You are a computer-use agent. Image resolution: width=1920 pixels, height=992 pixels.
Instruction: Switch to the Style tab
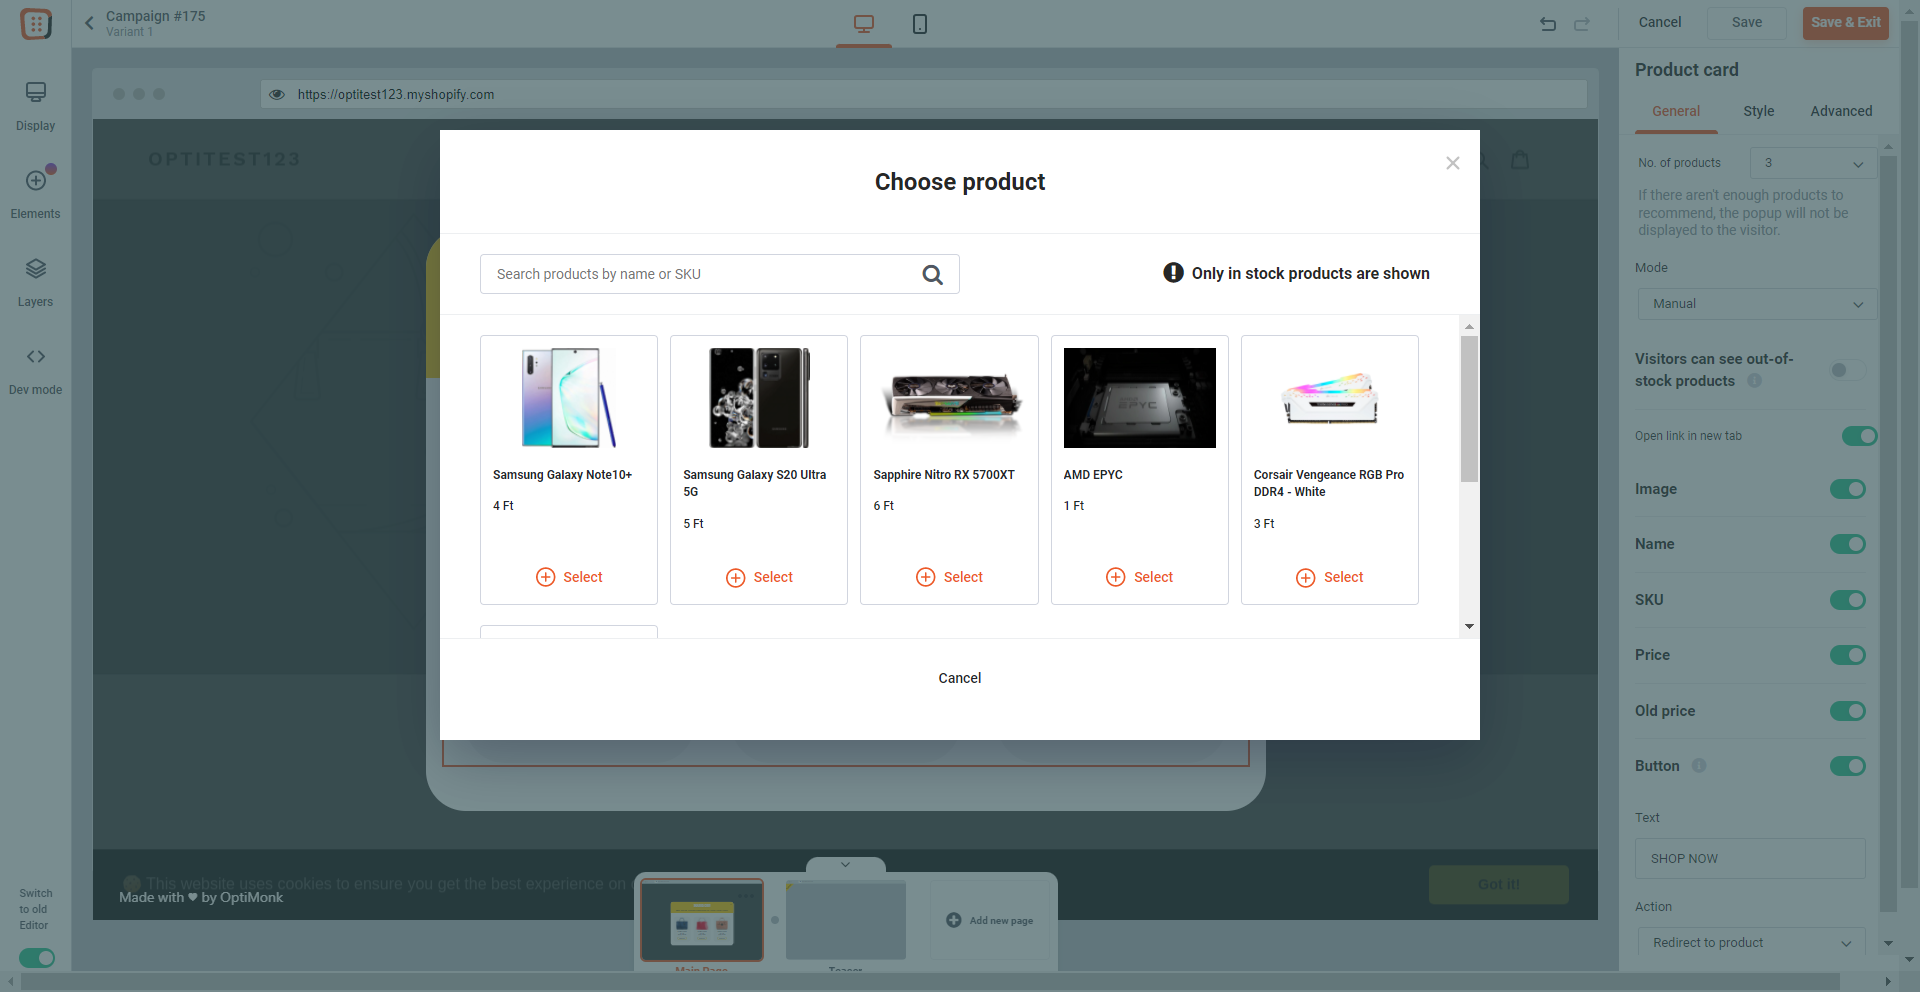click(1758, 111)
